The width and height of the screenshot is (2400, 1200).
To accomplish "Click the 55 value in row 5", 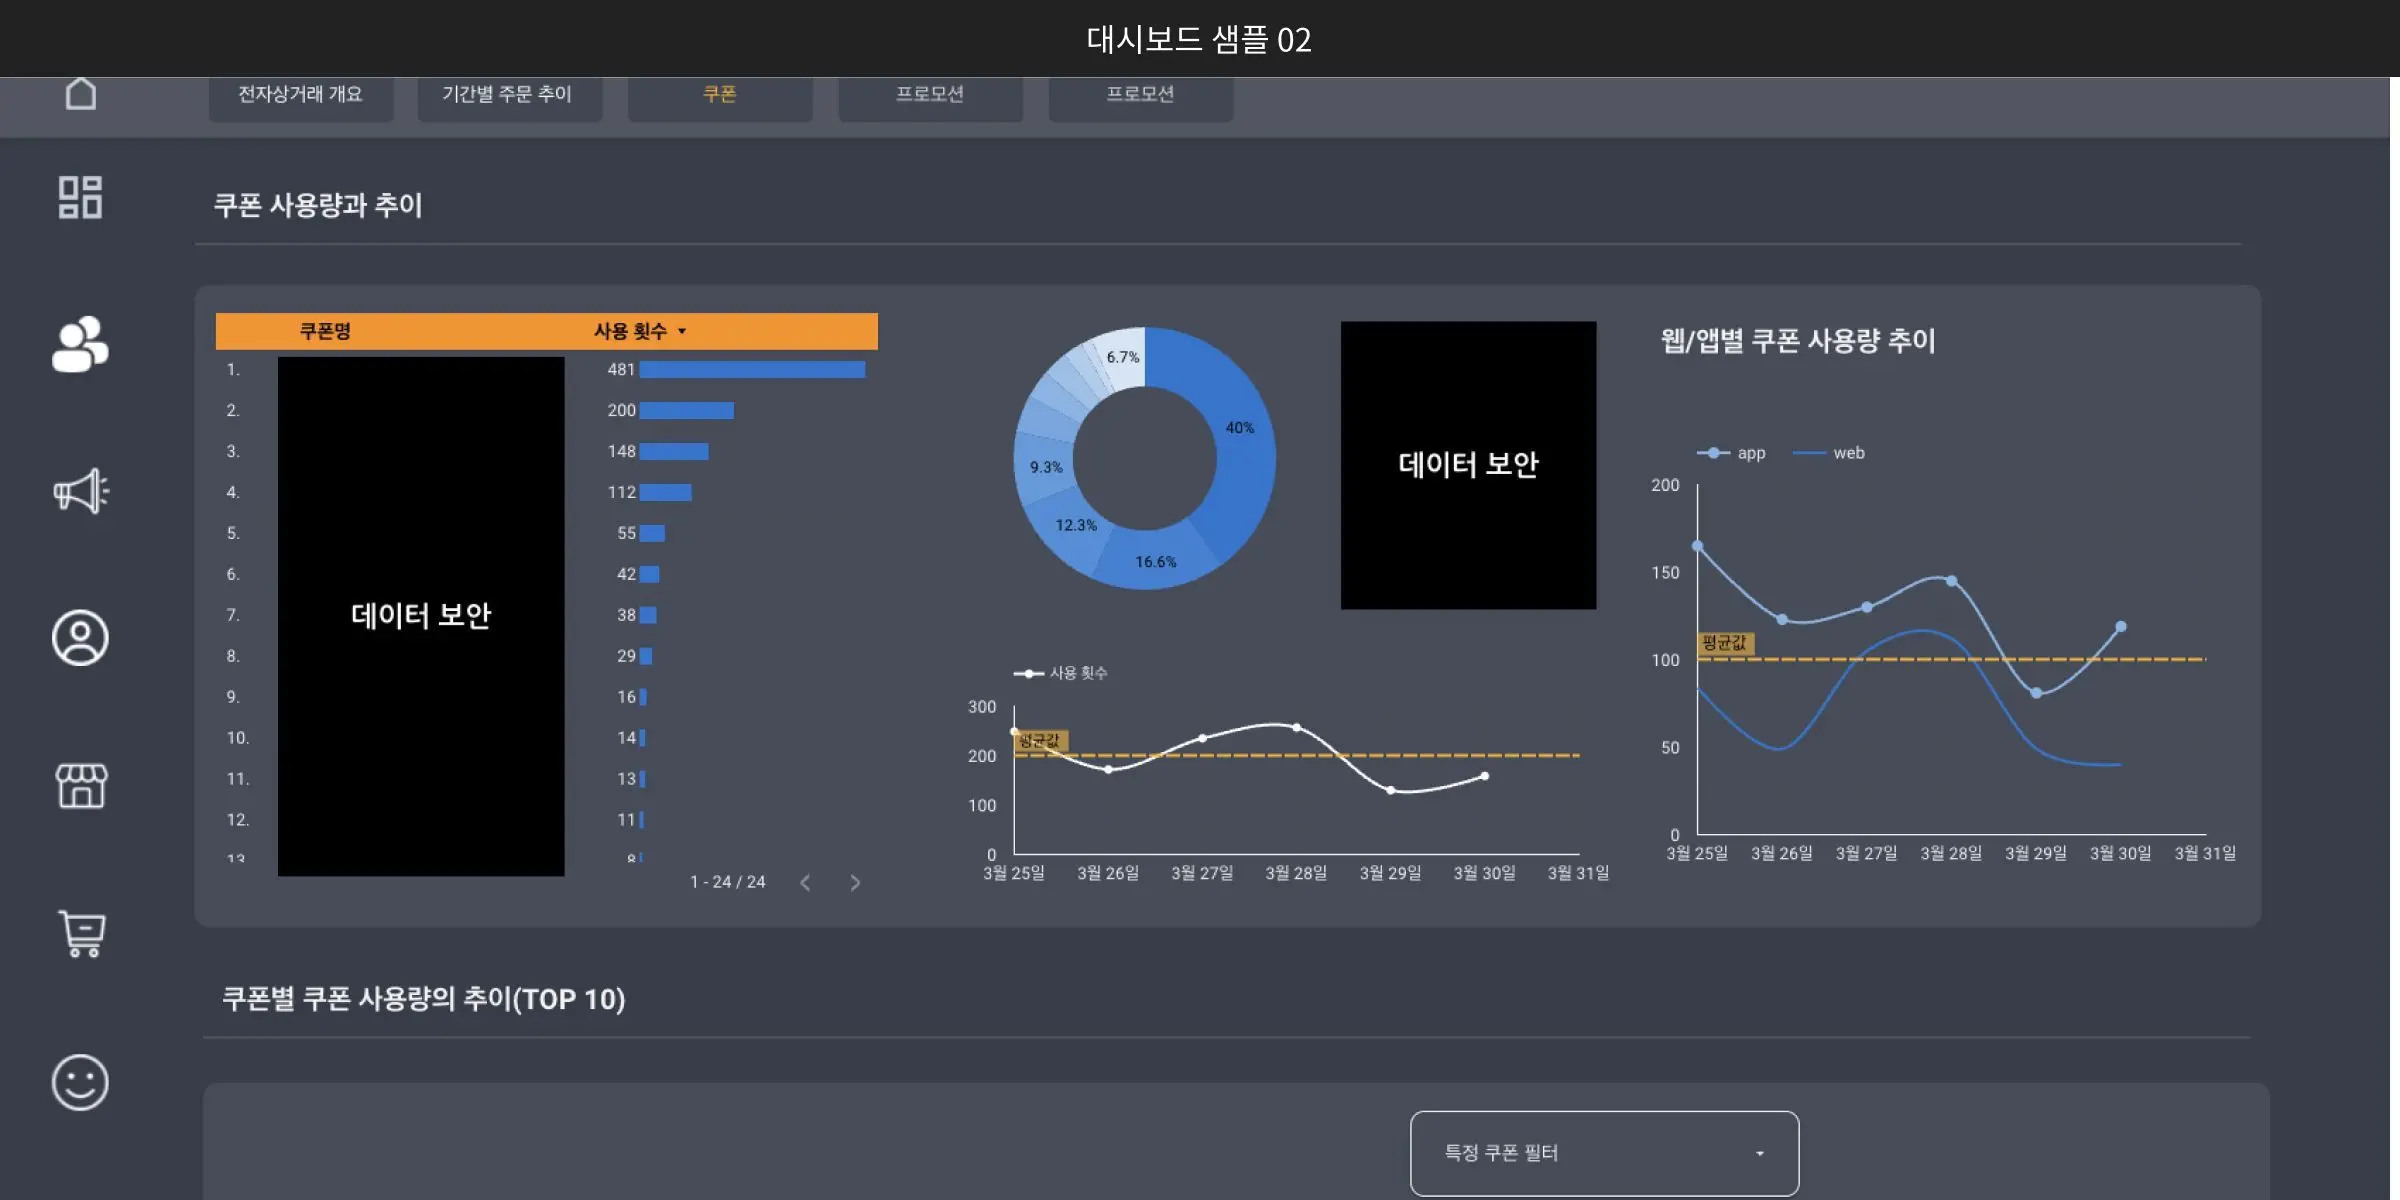I will (x=627, y=534).
